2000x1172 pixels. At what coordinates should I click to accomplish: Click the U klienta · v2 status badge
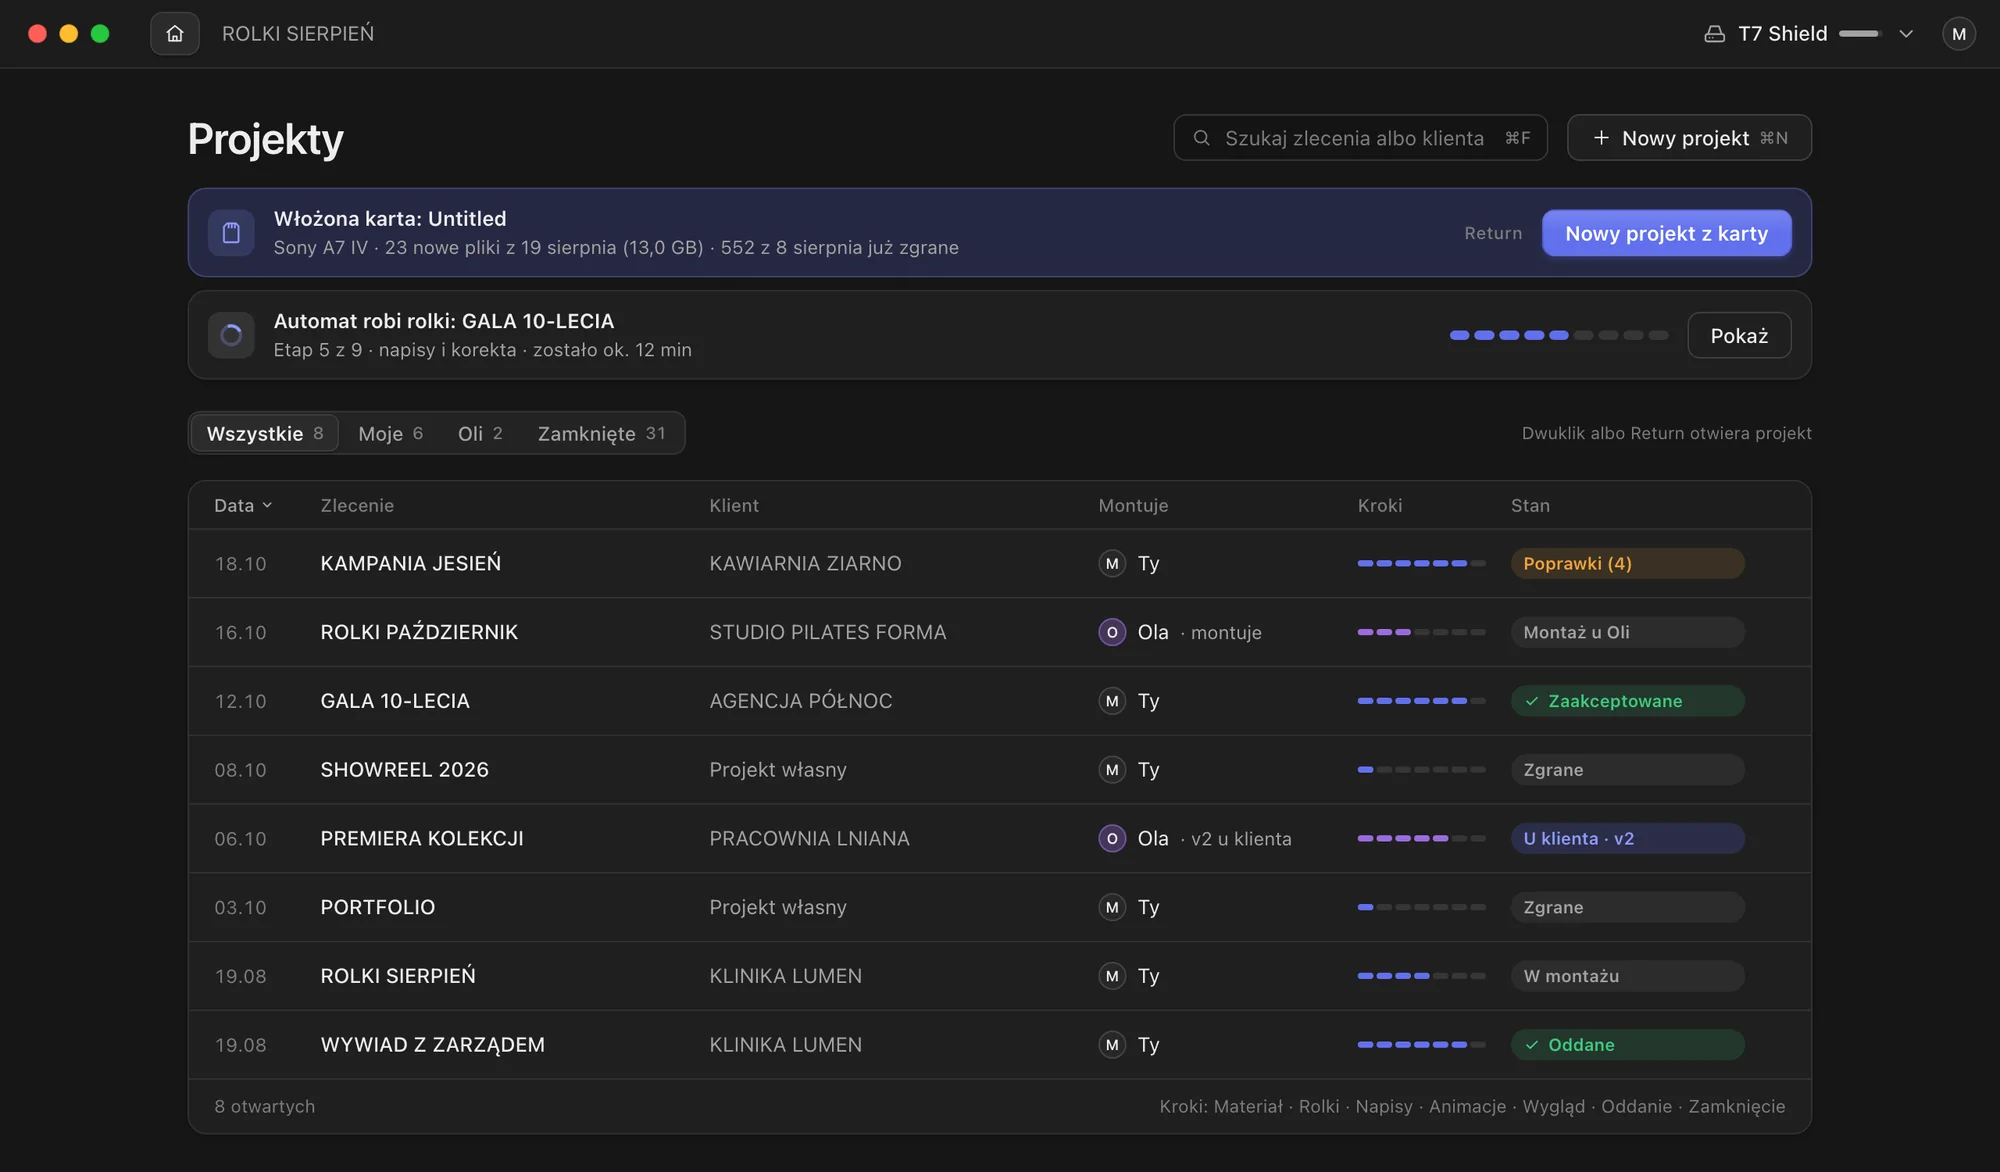coord(1627,839)
